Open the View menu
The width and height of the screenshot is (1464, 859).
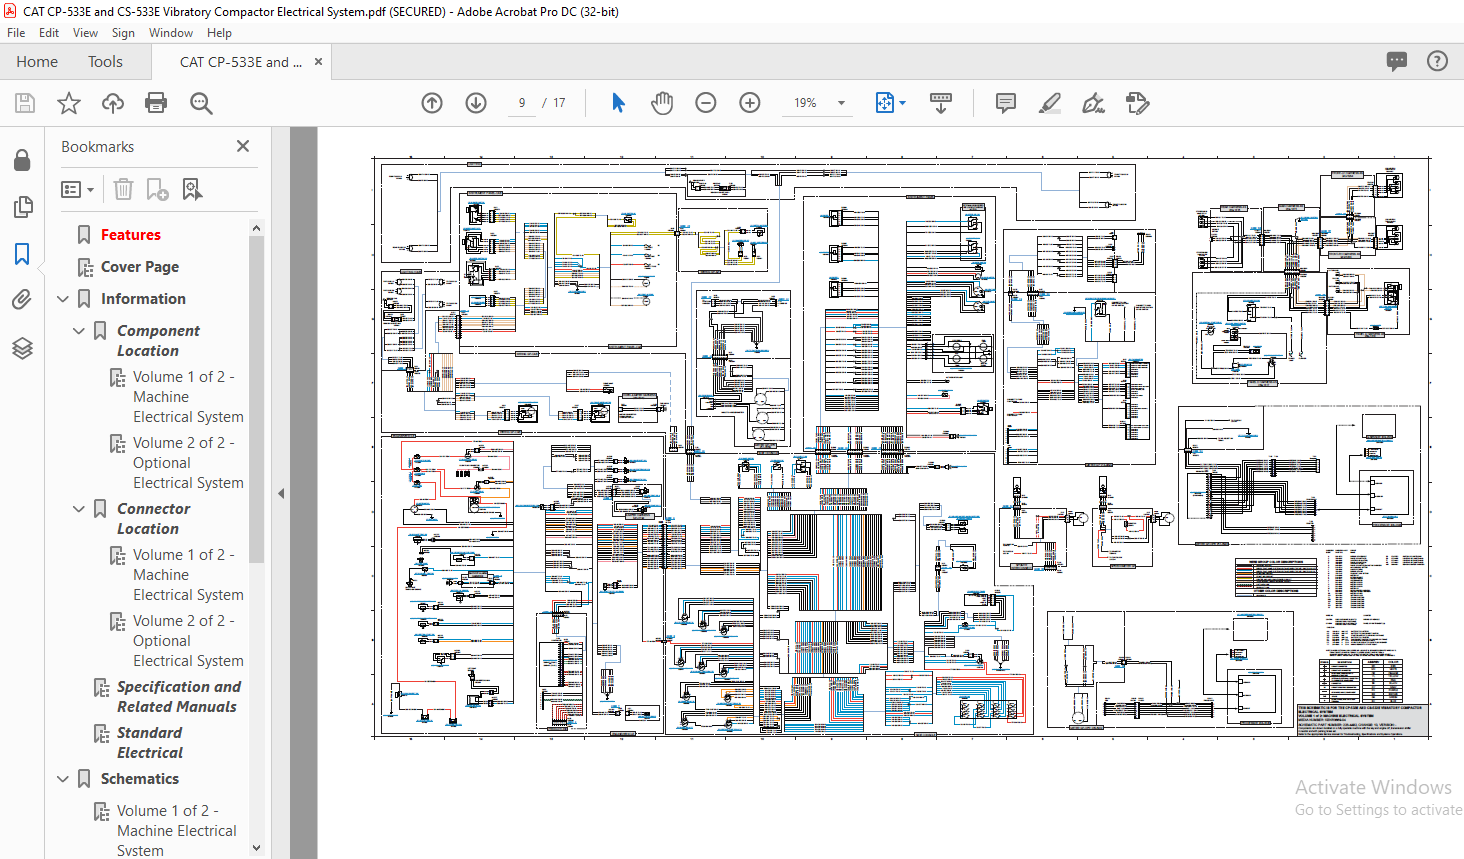click(x=86, y=33)
